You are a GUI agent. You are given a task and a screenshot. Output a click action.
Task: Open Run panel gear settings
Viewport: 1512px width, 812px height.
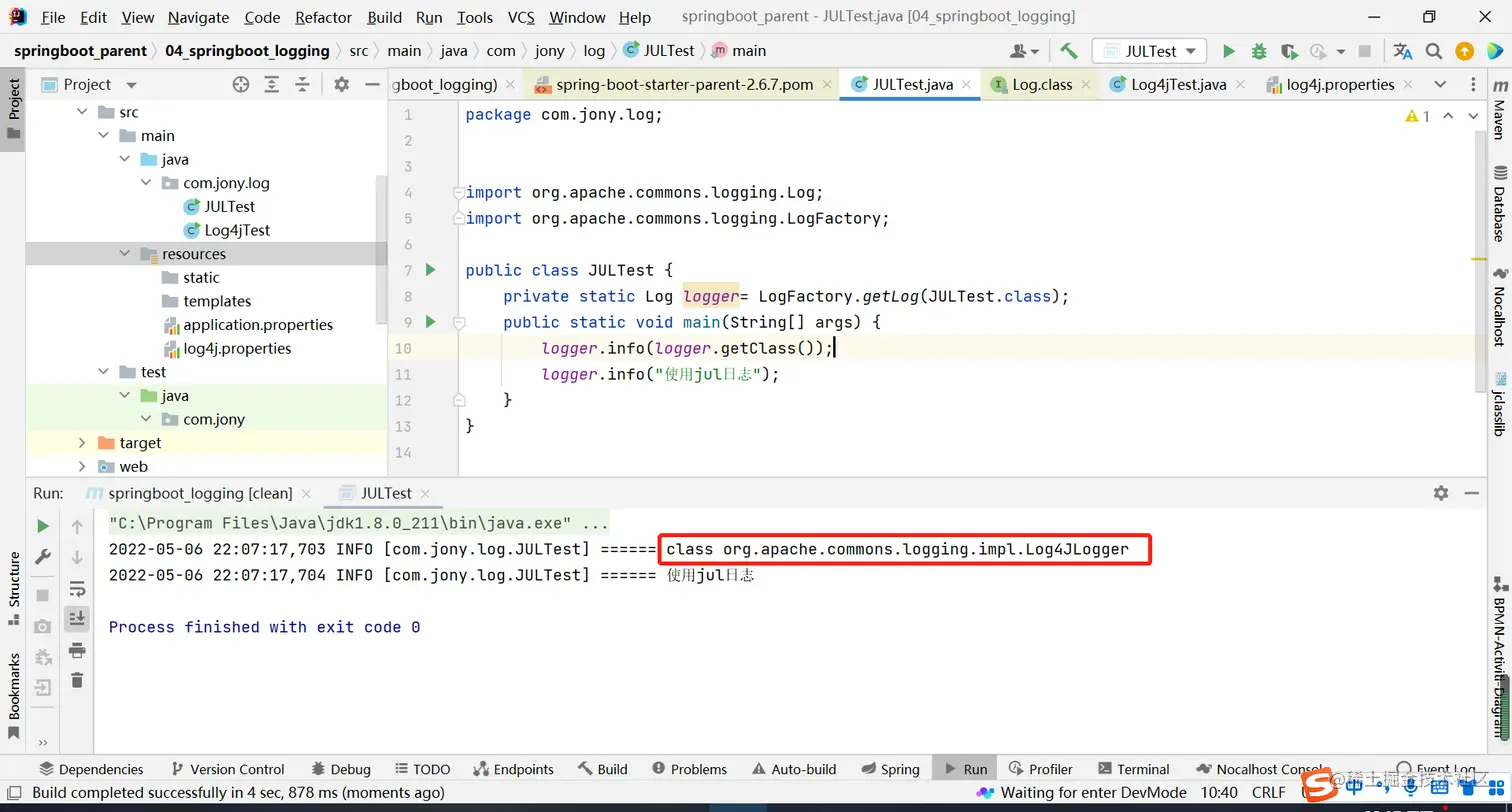[x=1441, y=493]
